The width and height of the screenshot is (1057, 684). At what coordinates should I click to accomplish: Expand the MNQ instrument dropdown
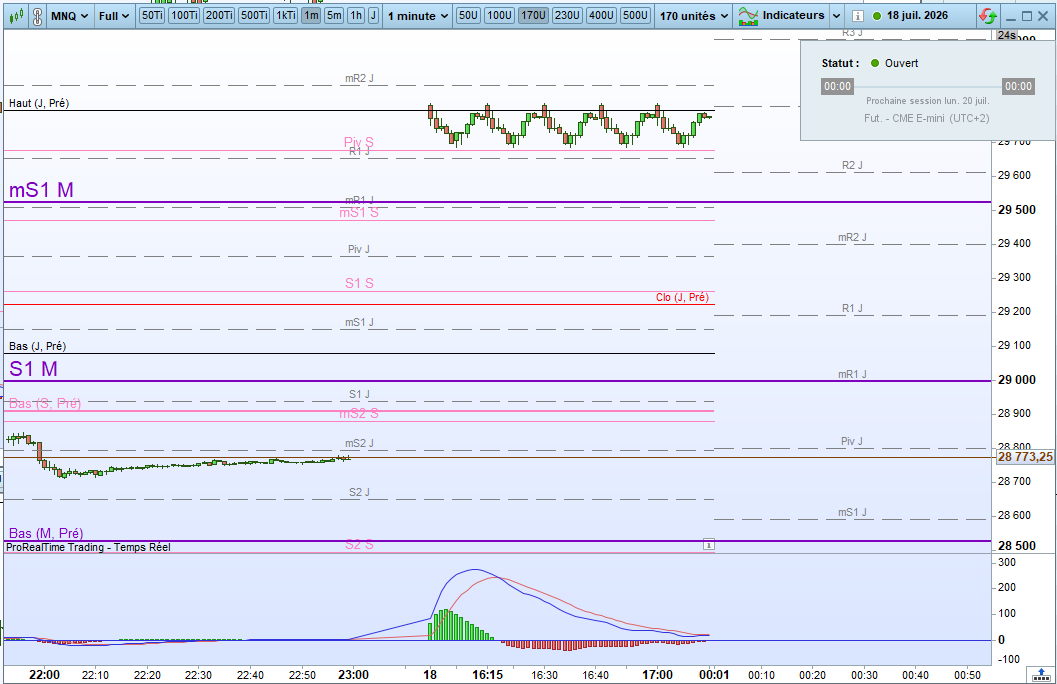point(70,15)
